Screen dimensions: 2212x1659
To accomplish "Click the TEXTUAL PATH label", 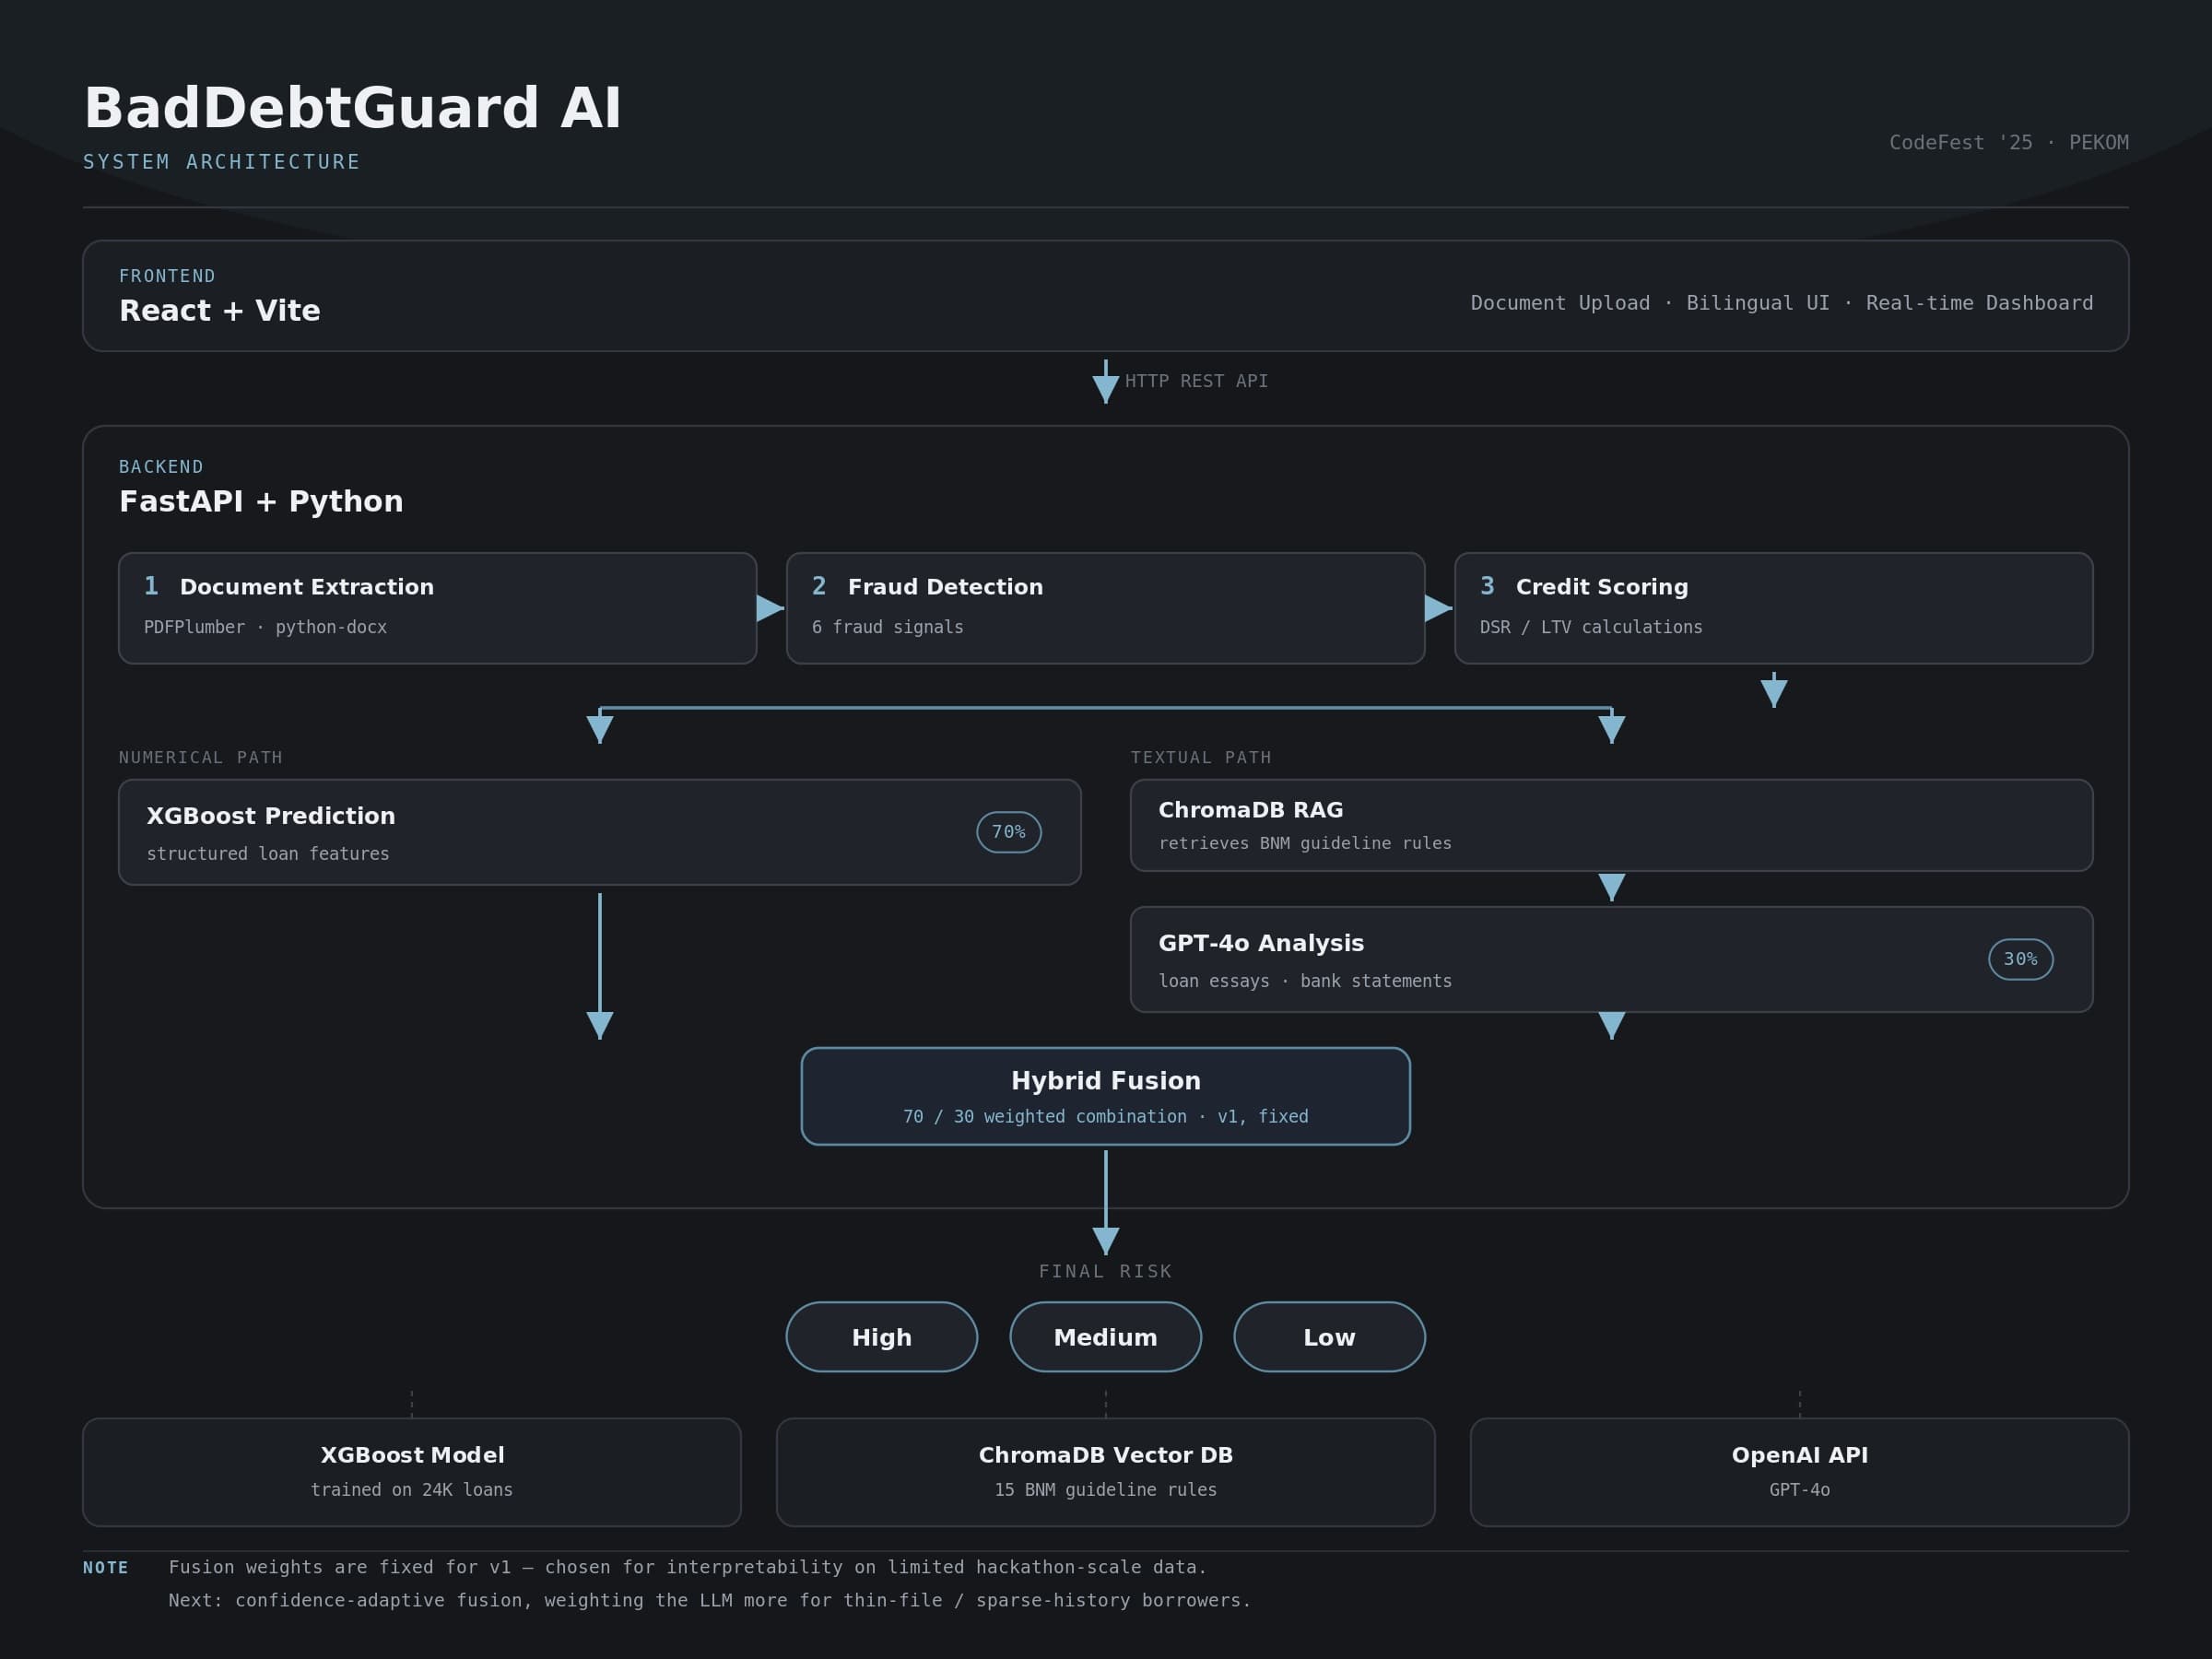I will click(x=1201, y=758).
